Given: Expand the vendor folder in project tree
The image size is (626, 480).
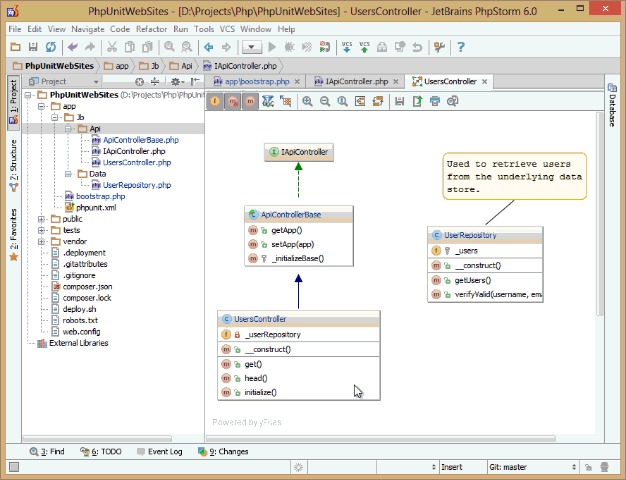Looking at the screenshot, I should coord(41,242).
